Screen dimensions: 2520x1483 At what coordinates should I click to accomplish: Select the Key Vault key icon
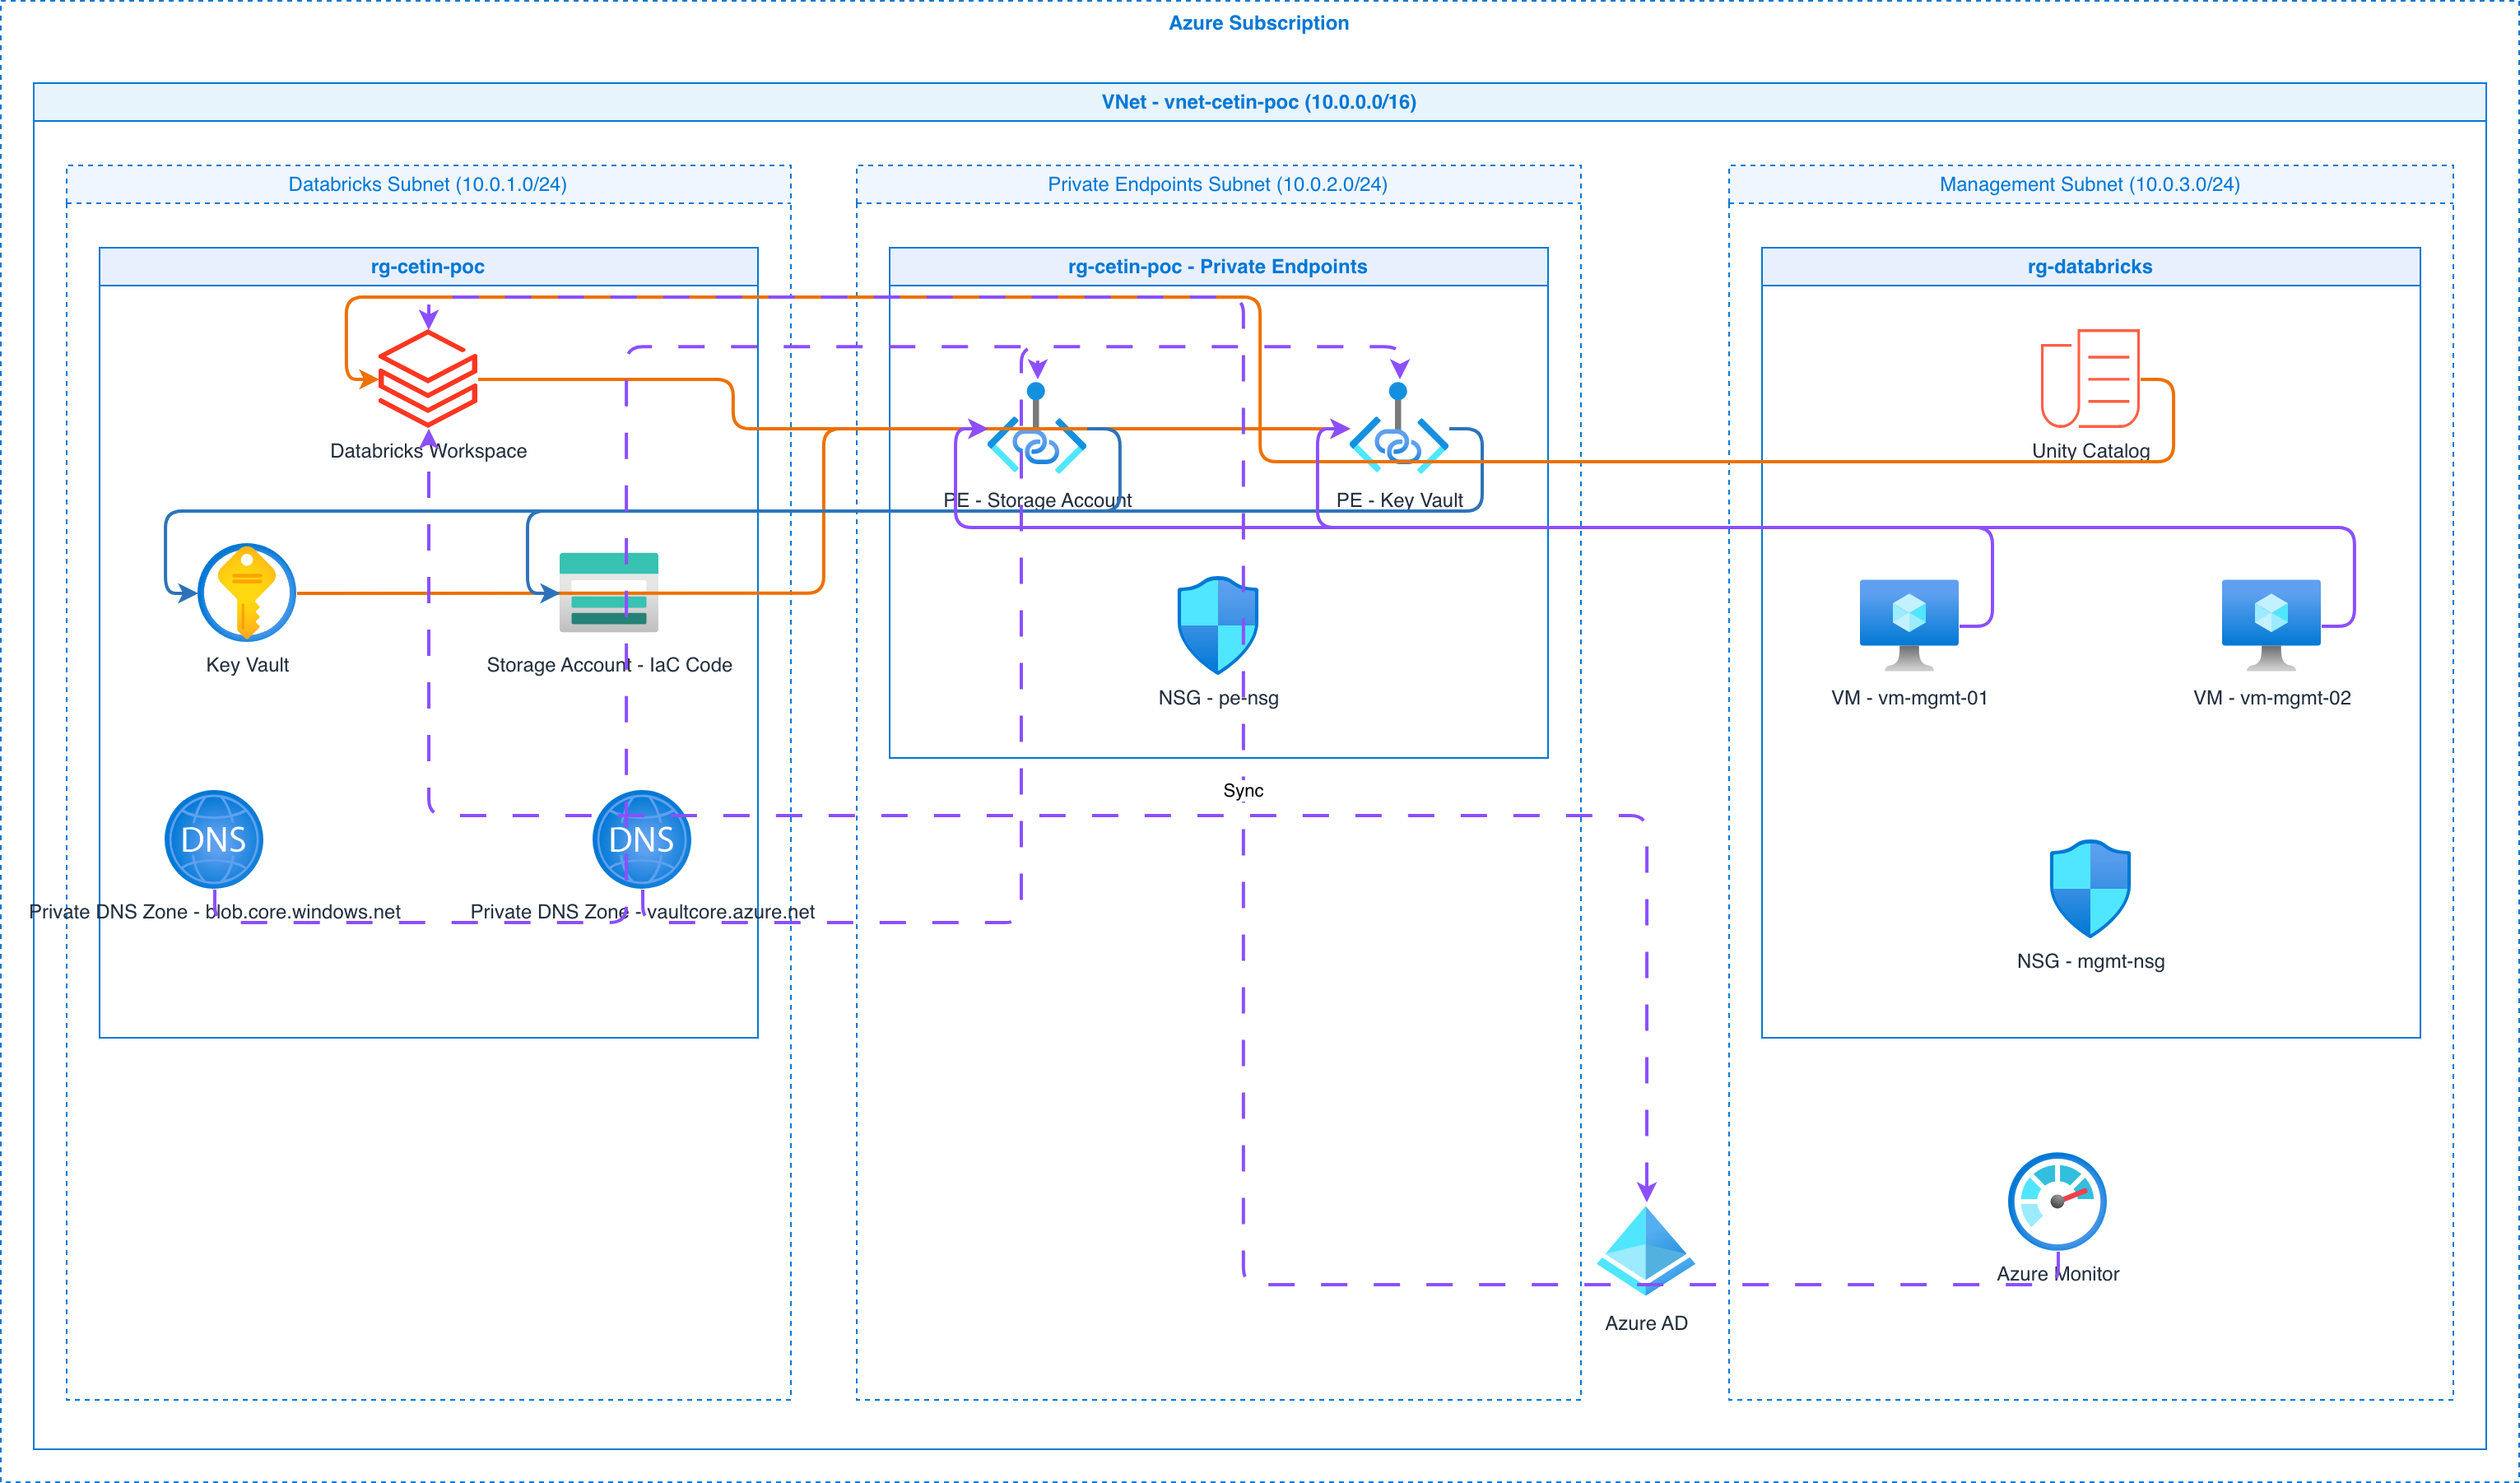coord(247,593)
